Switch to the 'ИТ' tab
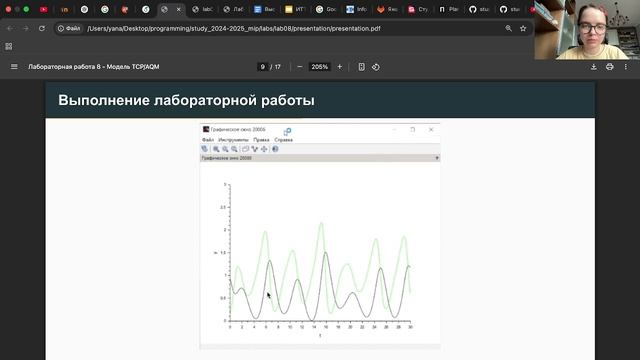This screenshot has width=640, height=360. (295, 9)
